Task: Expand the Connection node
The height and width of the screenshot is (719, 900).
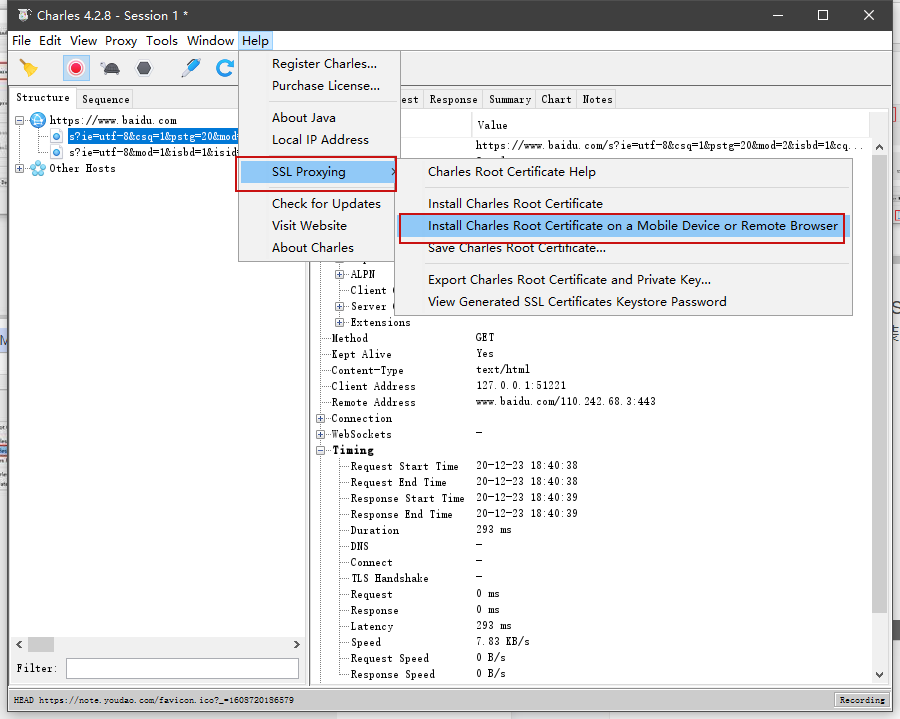Action: coord(320,418)
